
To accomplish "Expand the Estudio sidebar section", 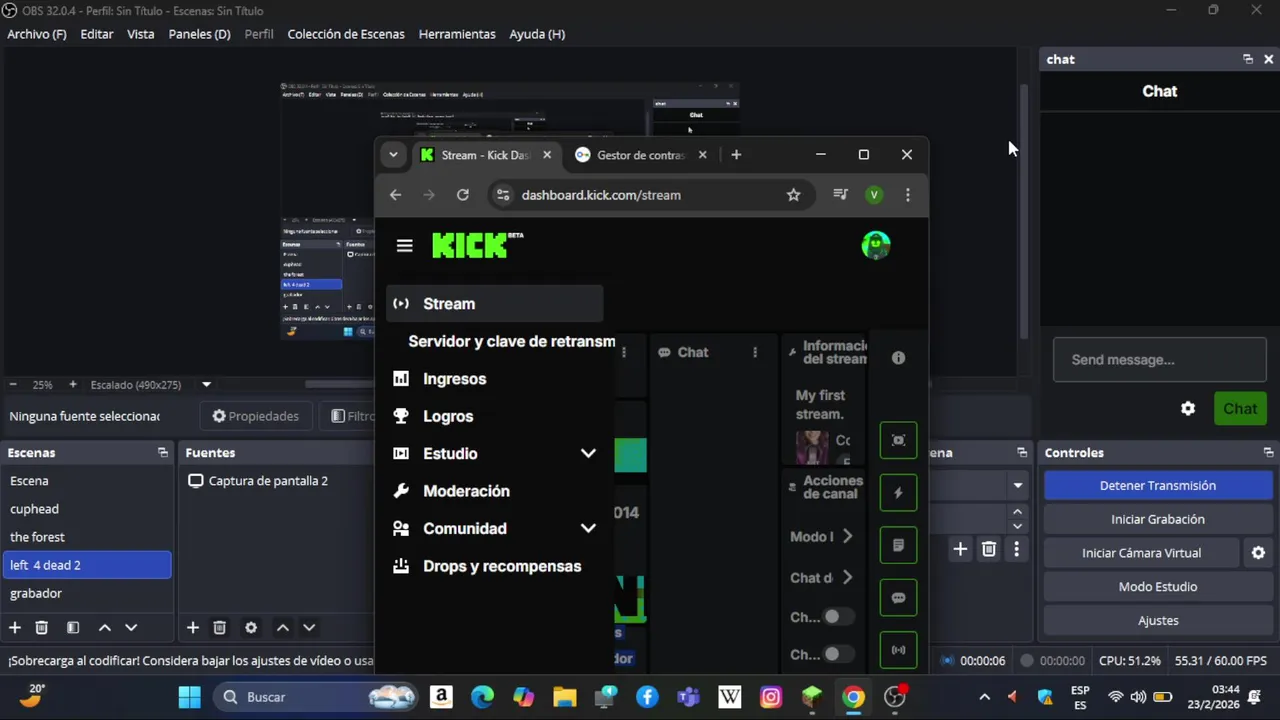I will coord(588,453).
